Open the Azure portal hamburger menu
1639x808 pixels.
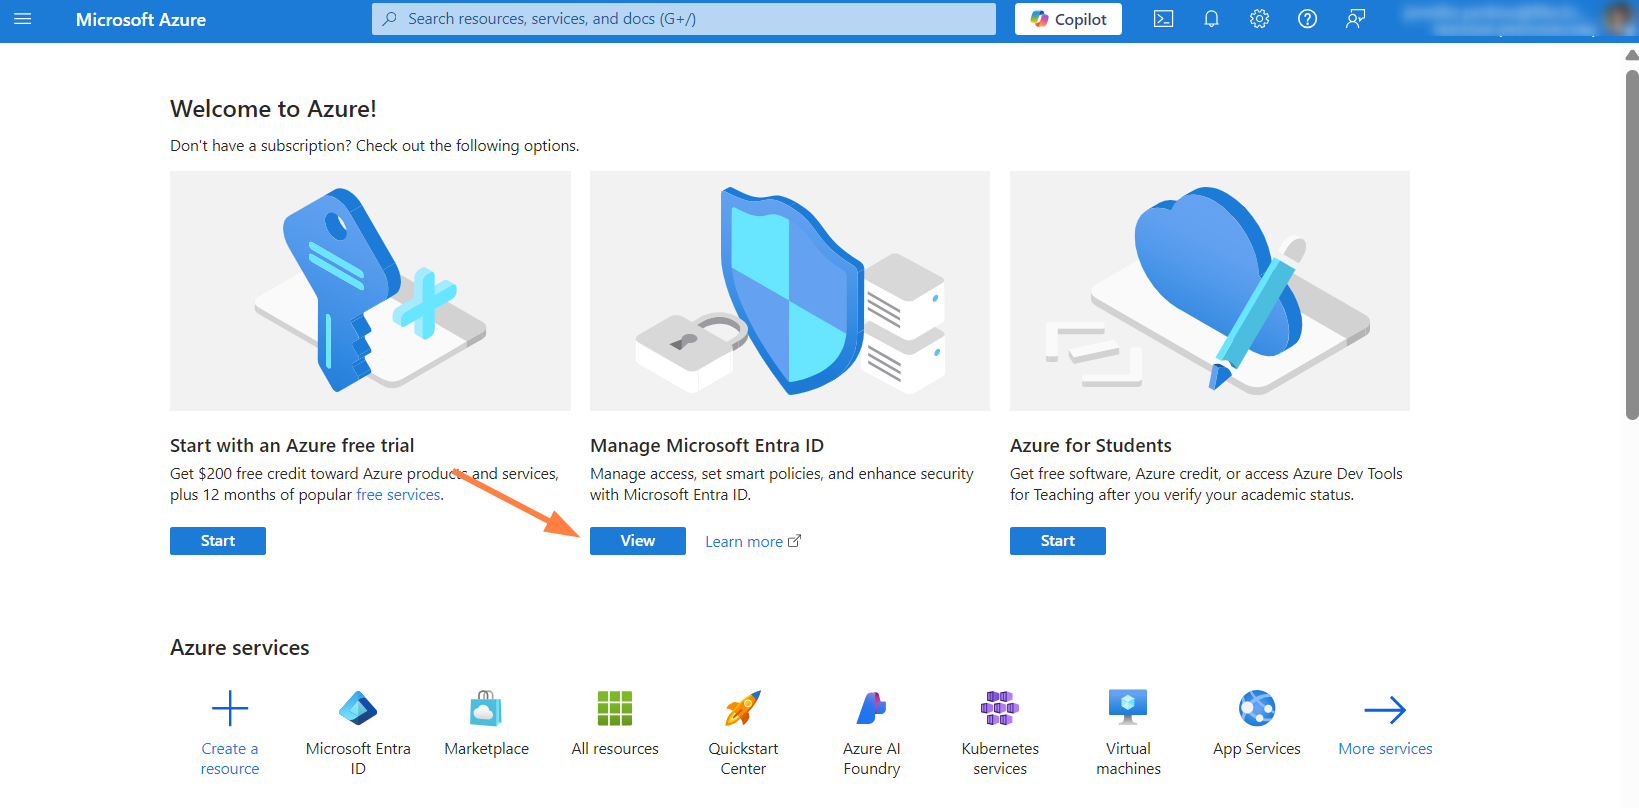[x=22, y=19]
